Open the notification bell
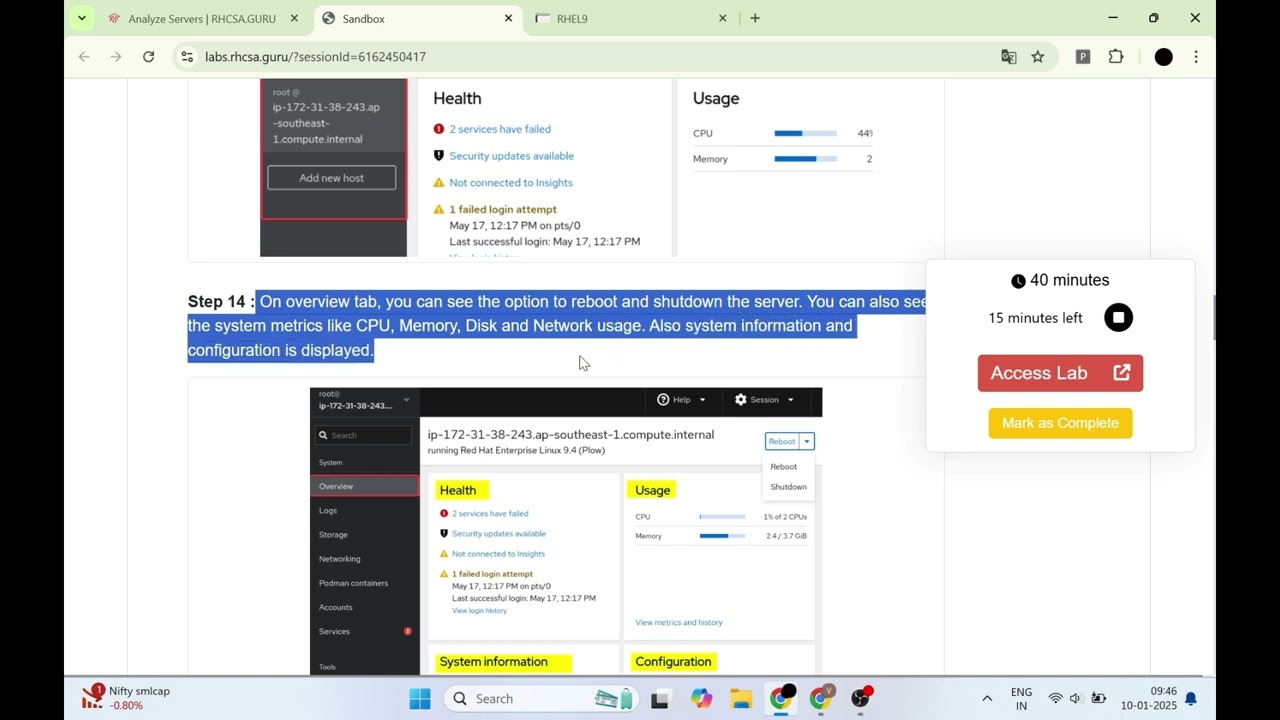Screen dimensions: 1280x720 pos(1191,699)
